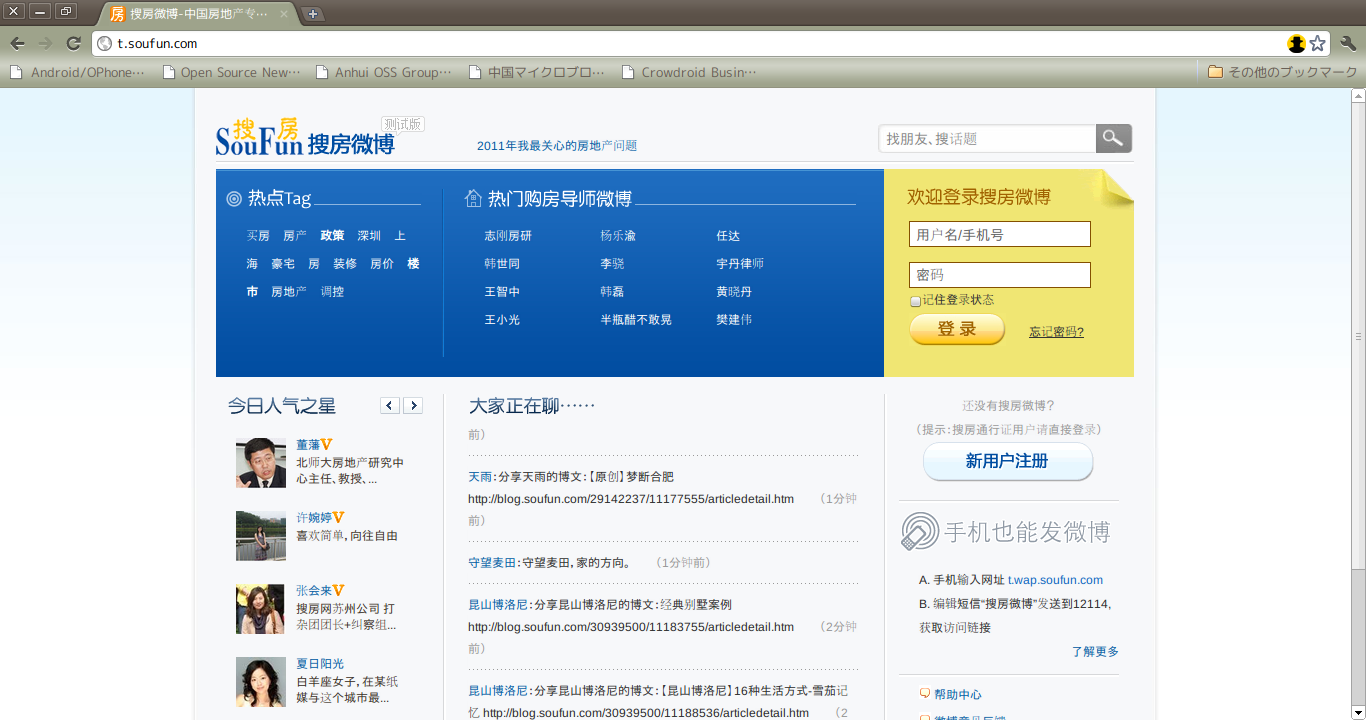Open the 30939500/11183755 article link
Viewport: 1366px width, 720px height.
631,627
